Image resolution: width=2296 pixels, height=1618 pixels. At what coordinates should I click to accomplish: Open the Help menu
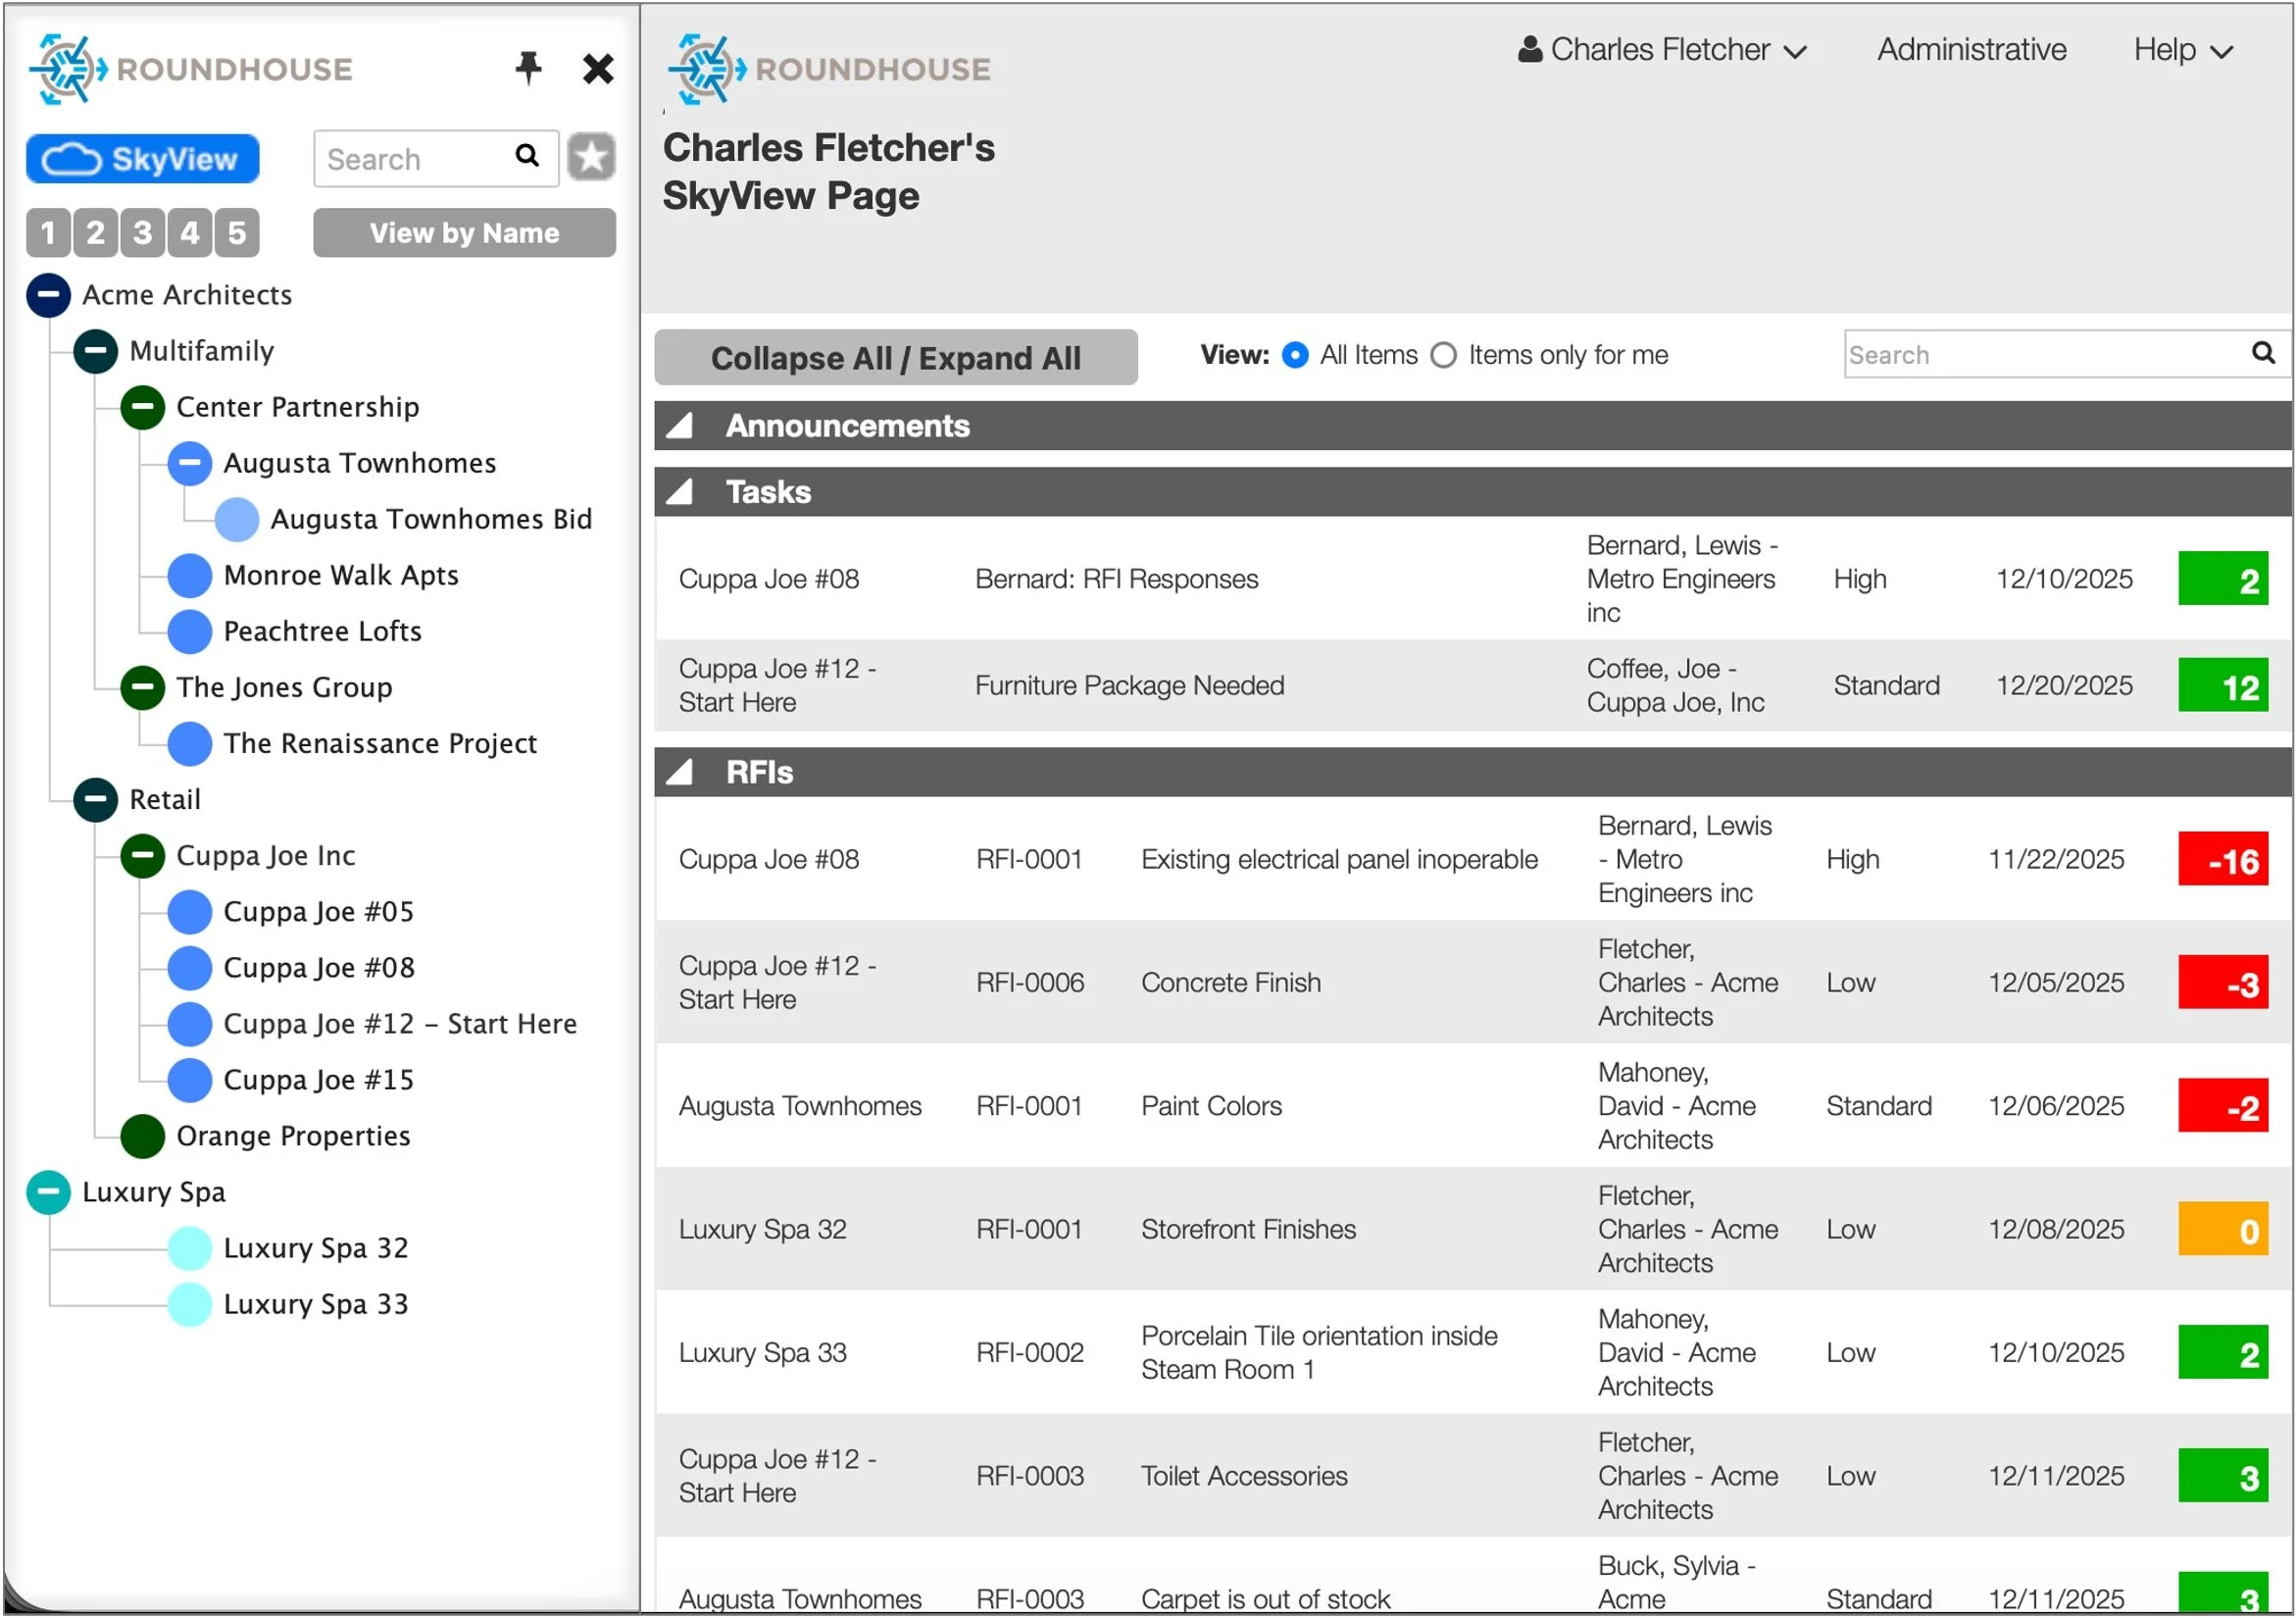click(x=2181, y=50)
